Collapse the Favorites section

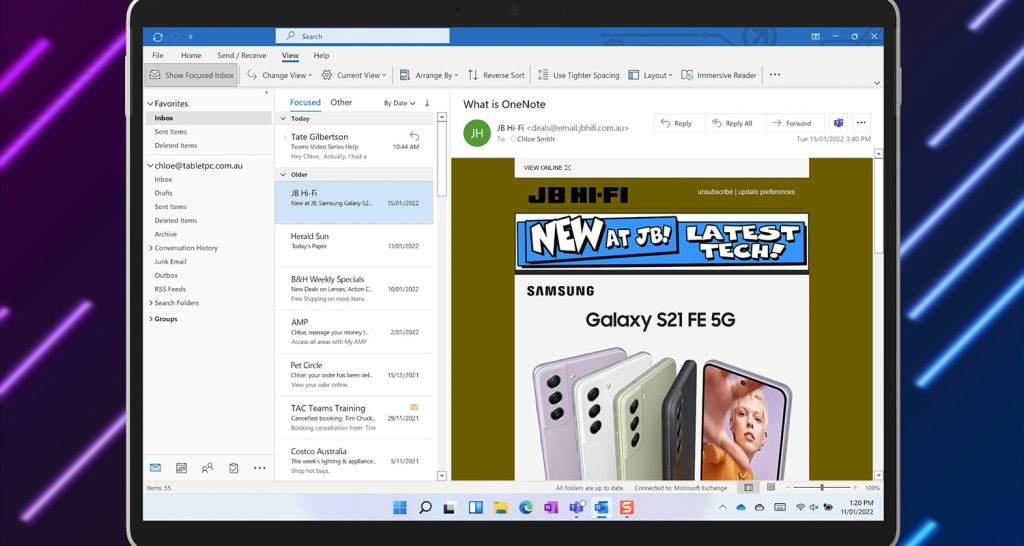pyautogui.click(x=150, y=104)
